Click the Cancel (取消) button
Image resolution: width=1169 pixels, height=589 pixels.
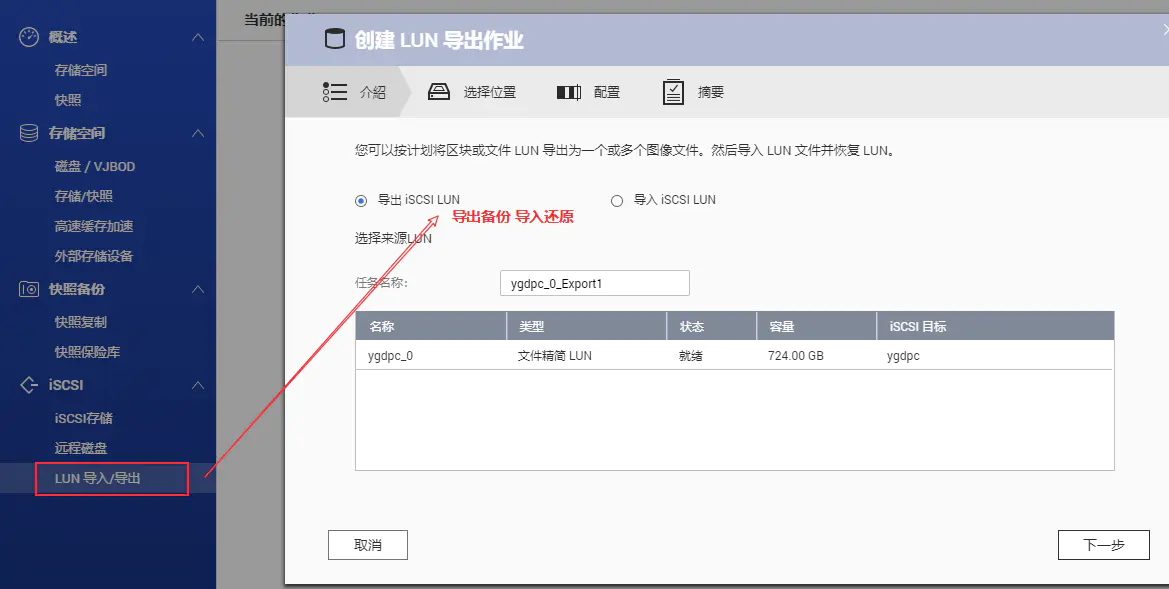[367, 545]
